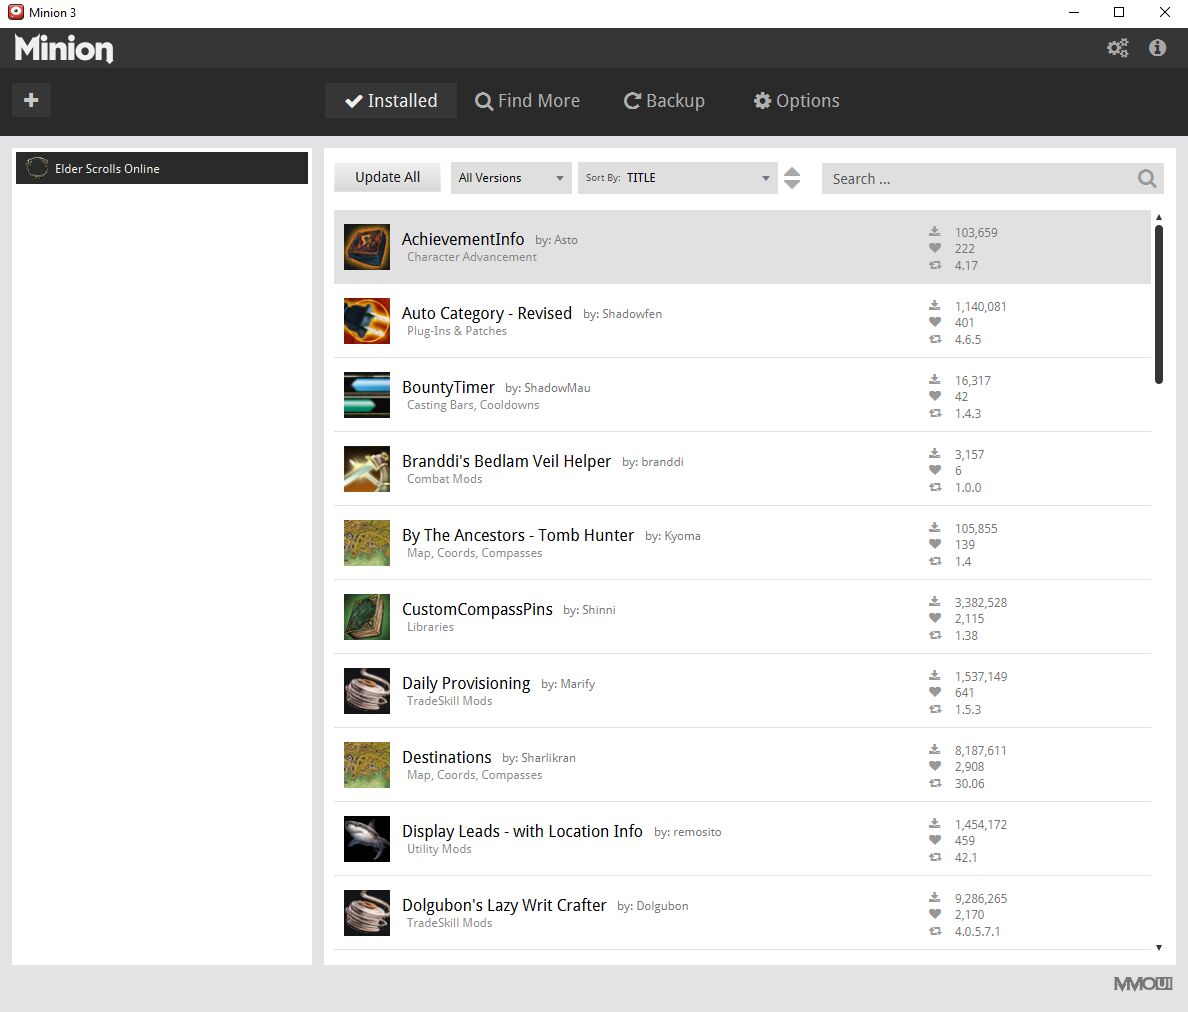The height and width of the screenshot is (1012, 1188).
Task: Click the plus icon to add a game
Action: tap(31, 100)
